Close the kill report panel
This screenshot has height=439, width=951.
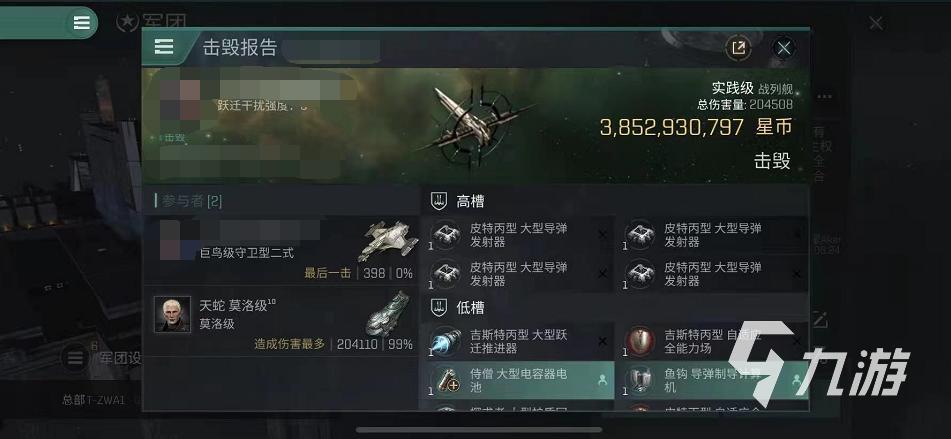784,48
